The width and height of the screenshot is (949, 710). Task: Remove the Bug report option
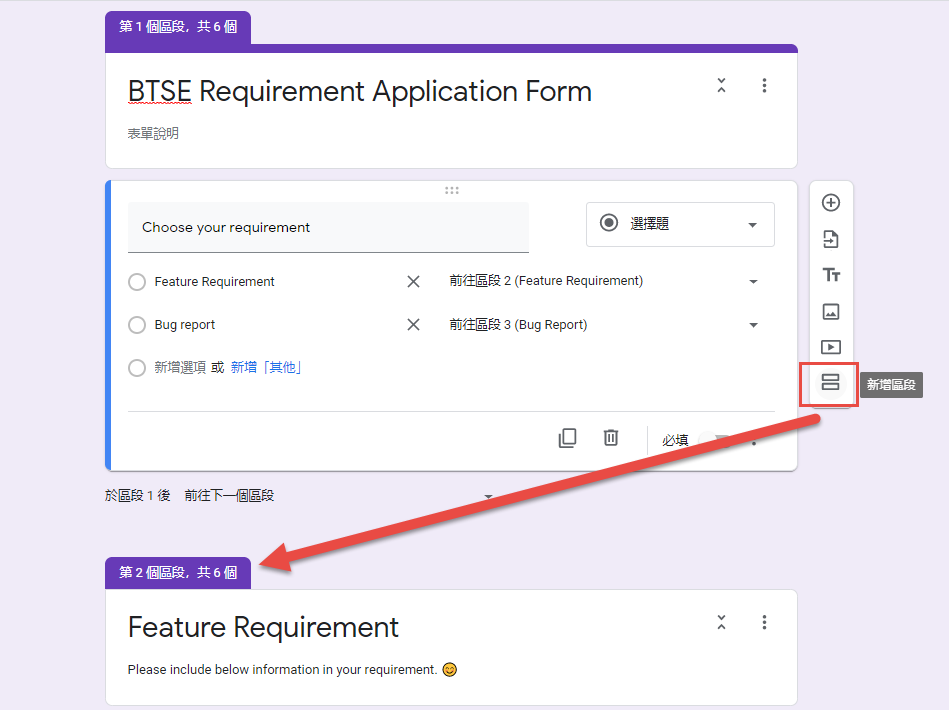point(413,325)
